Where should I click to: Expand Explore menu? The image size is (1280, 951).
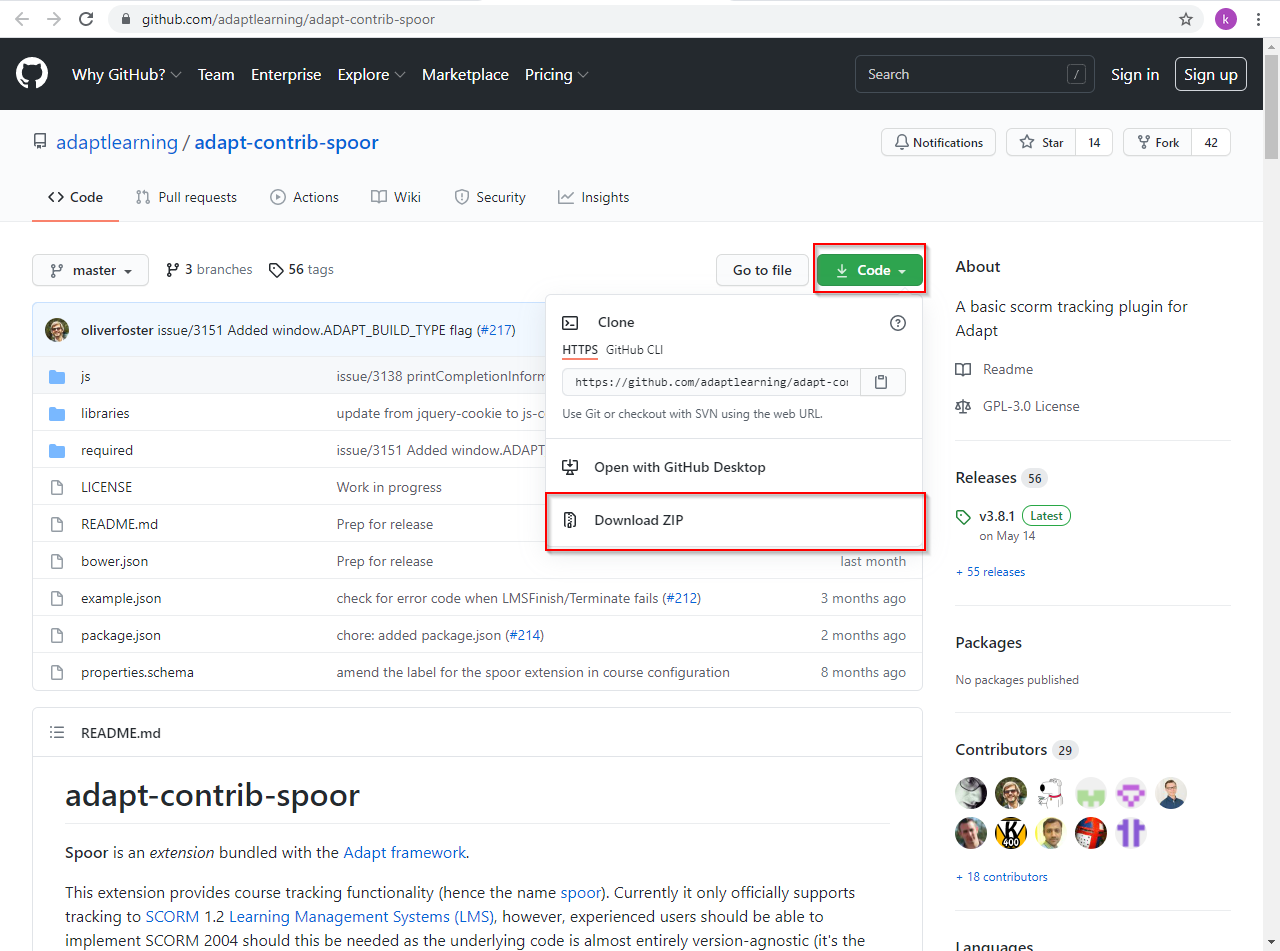(x=371, y=74)
